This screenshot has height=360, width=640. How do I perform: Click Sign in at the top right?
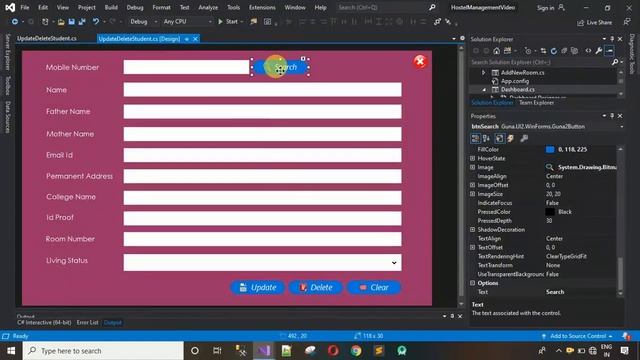click(x=545, y=8)
